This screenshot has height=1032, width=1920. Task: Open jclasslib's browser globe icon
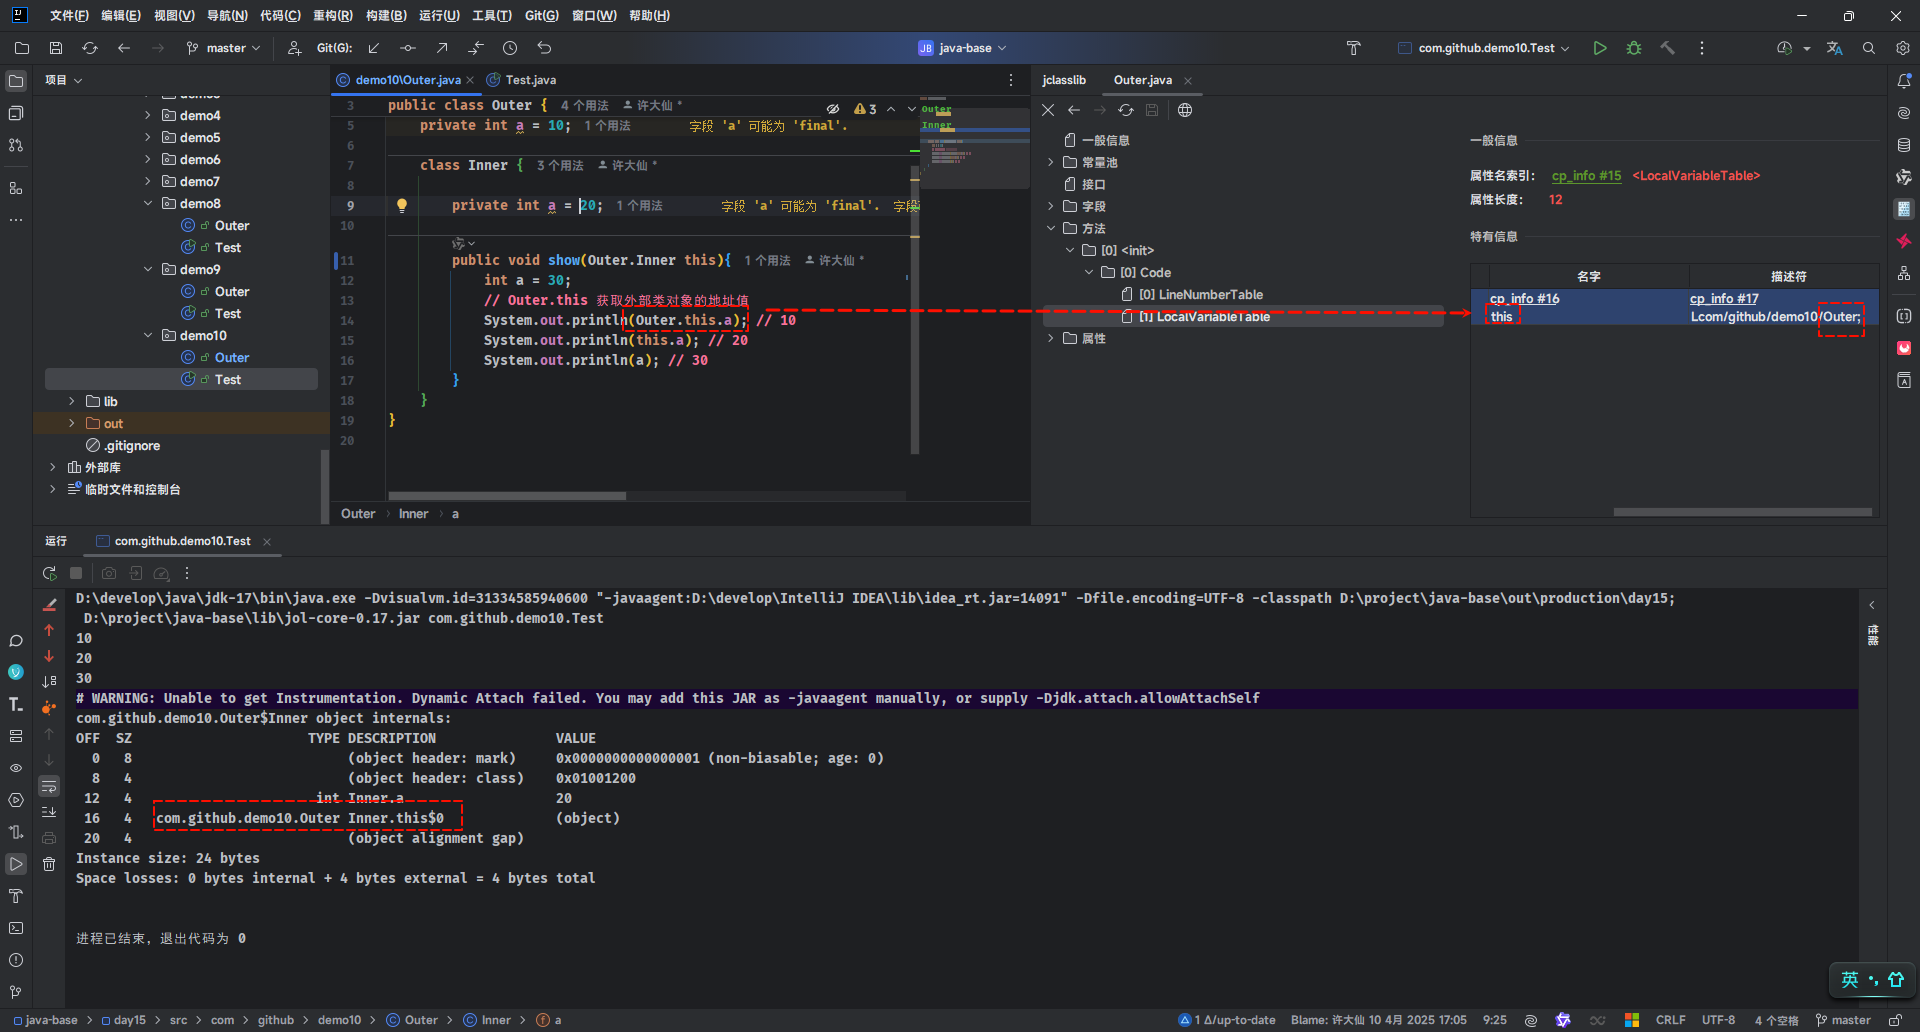(1185, 110)
